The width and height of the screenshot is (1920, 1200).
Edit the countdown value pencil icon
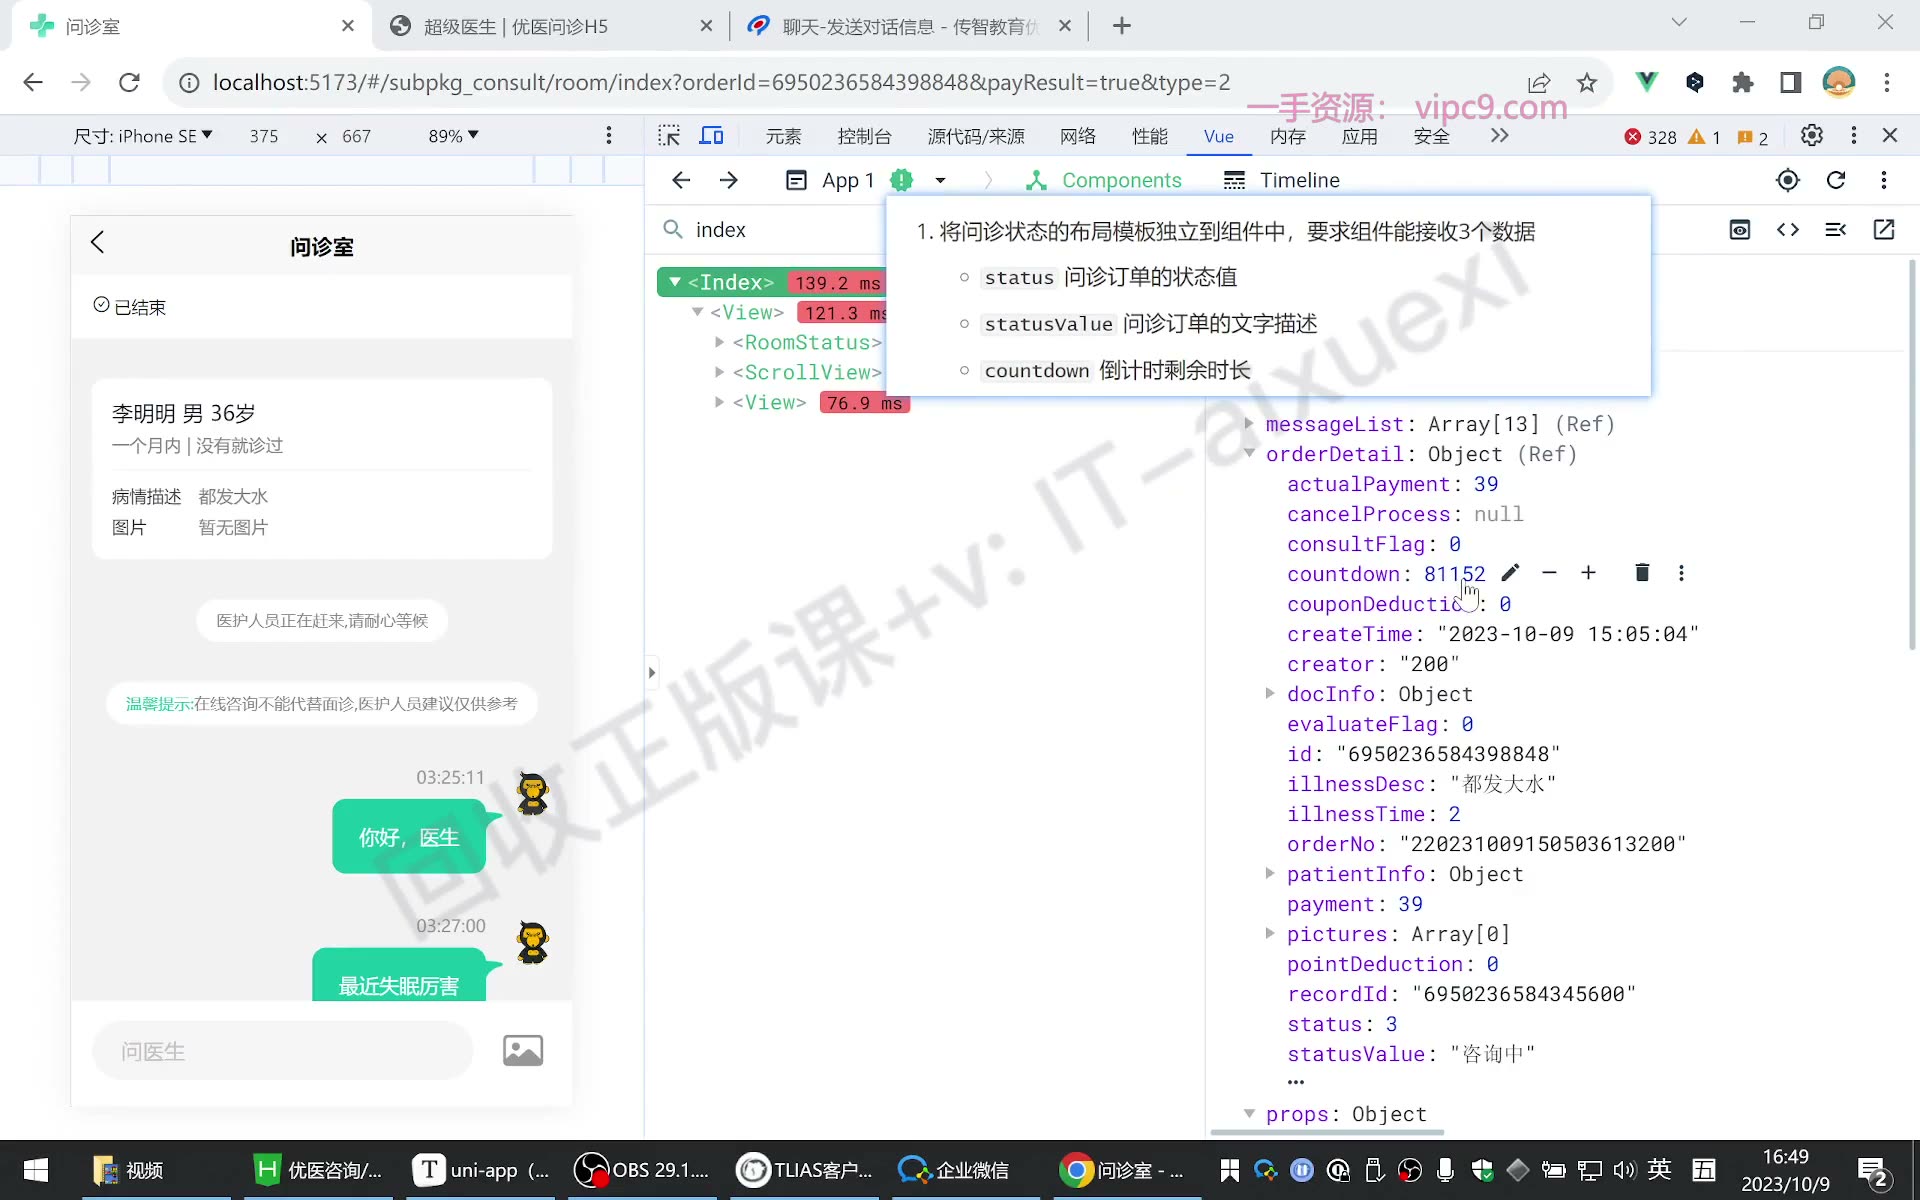tap(1510, 573)
